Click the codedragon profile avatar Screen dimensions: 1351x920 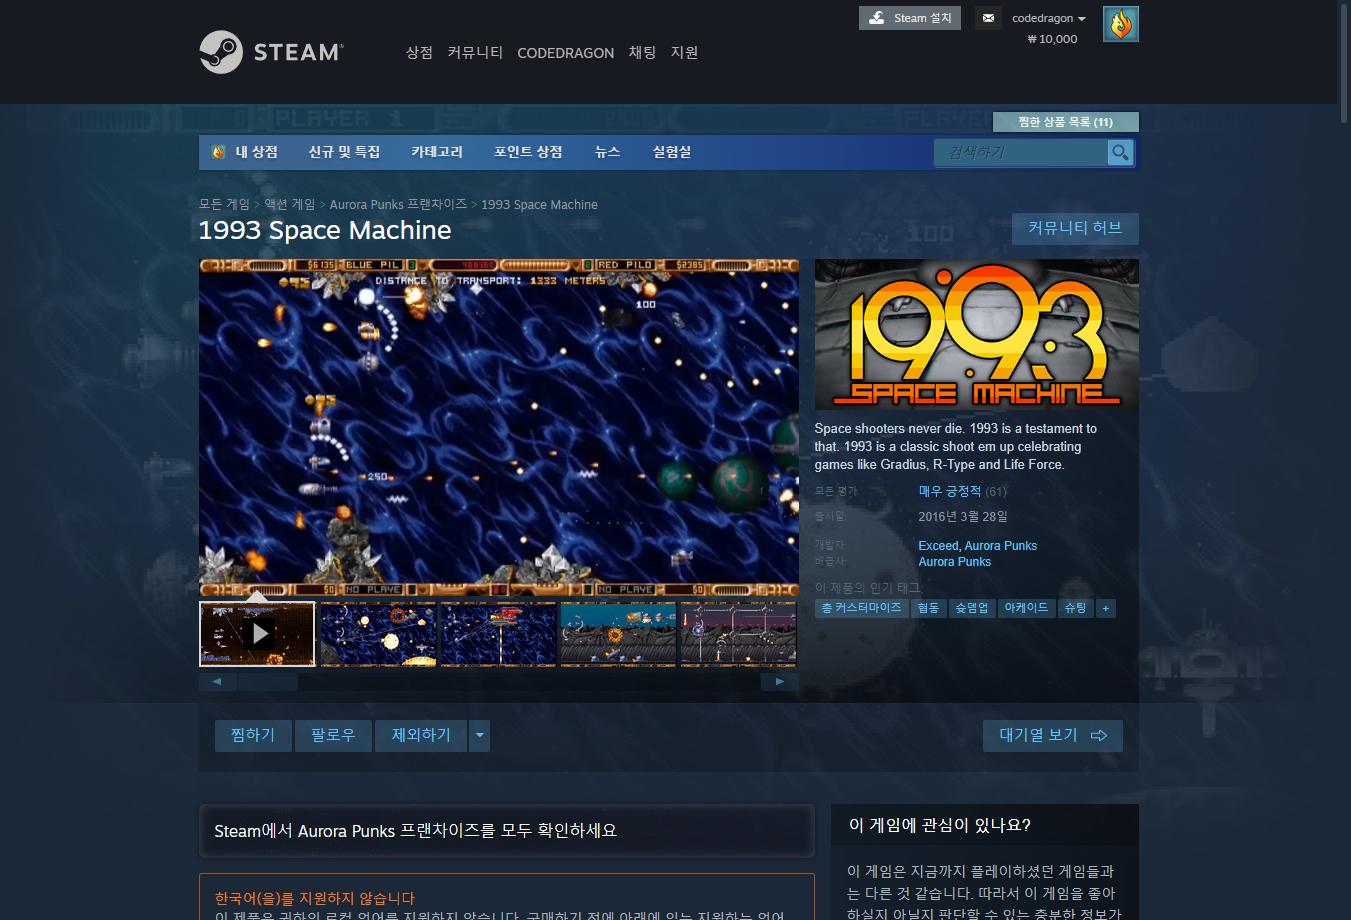point(1121,24)
